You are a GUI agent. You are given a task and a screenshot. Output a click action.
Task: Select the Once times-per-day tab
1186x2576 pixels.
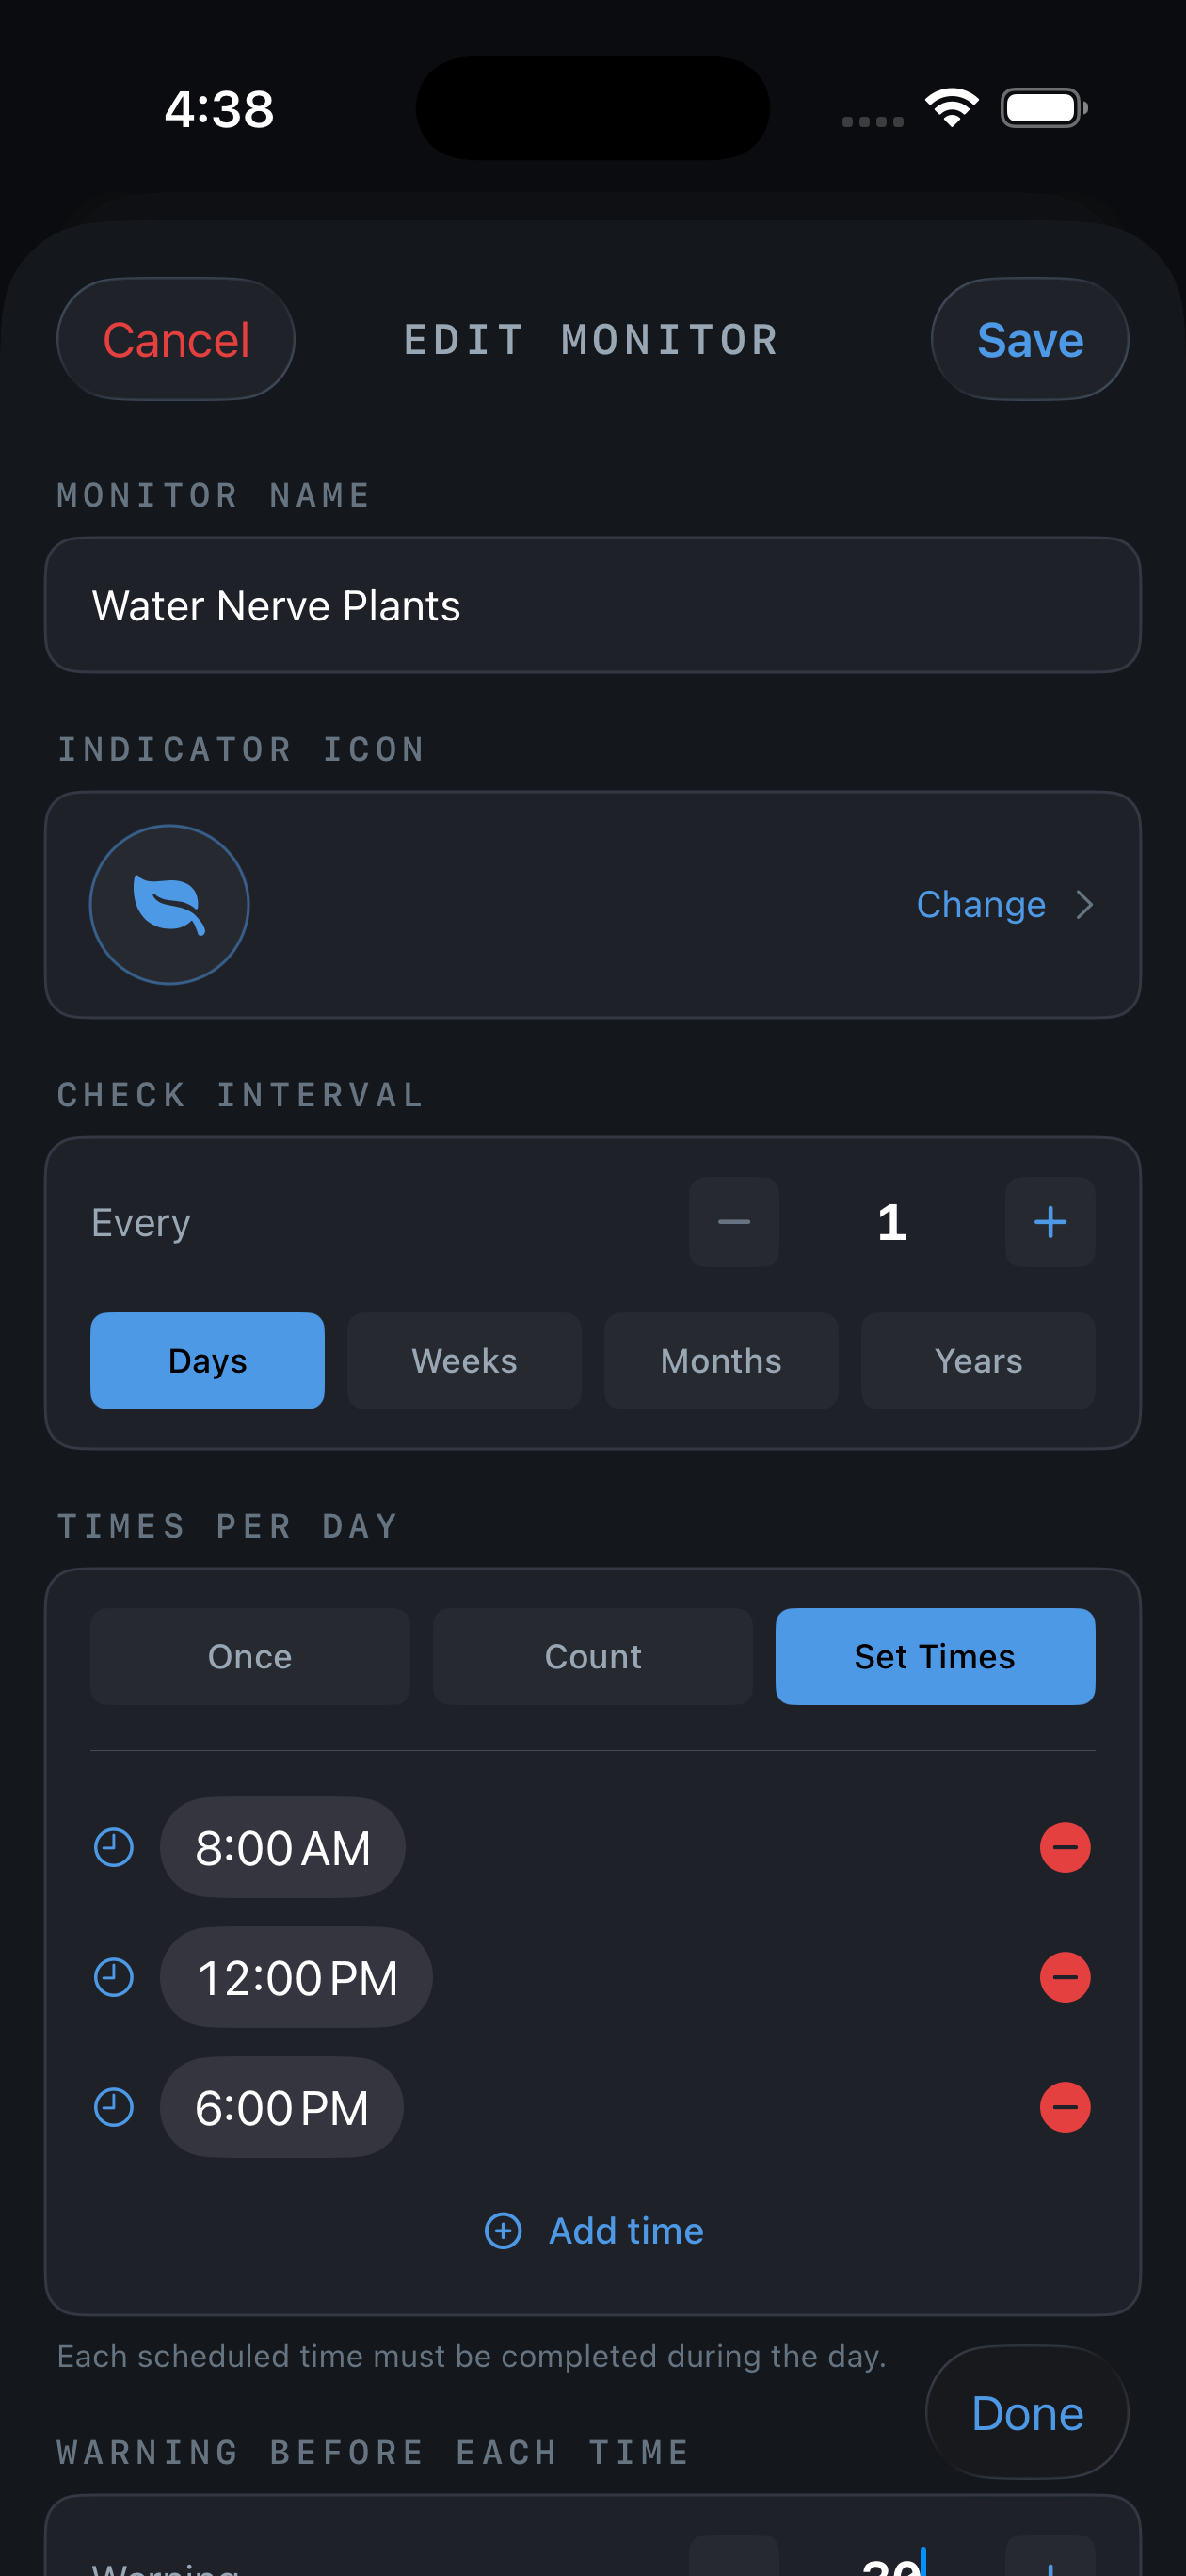pos(250,1656)
